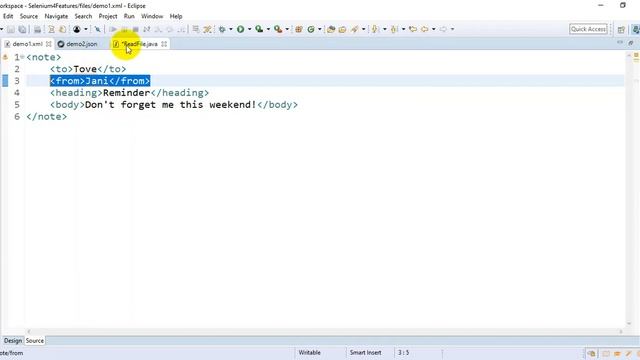The height and width of the screenshot is (360, 640).
Task: Click the Print icon in the toolbar
Action: point(37,29)
